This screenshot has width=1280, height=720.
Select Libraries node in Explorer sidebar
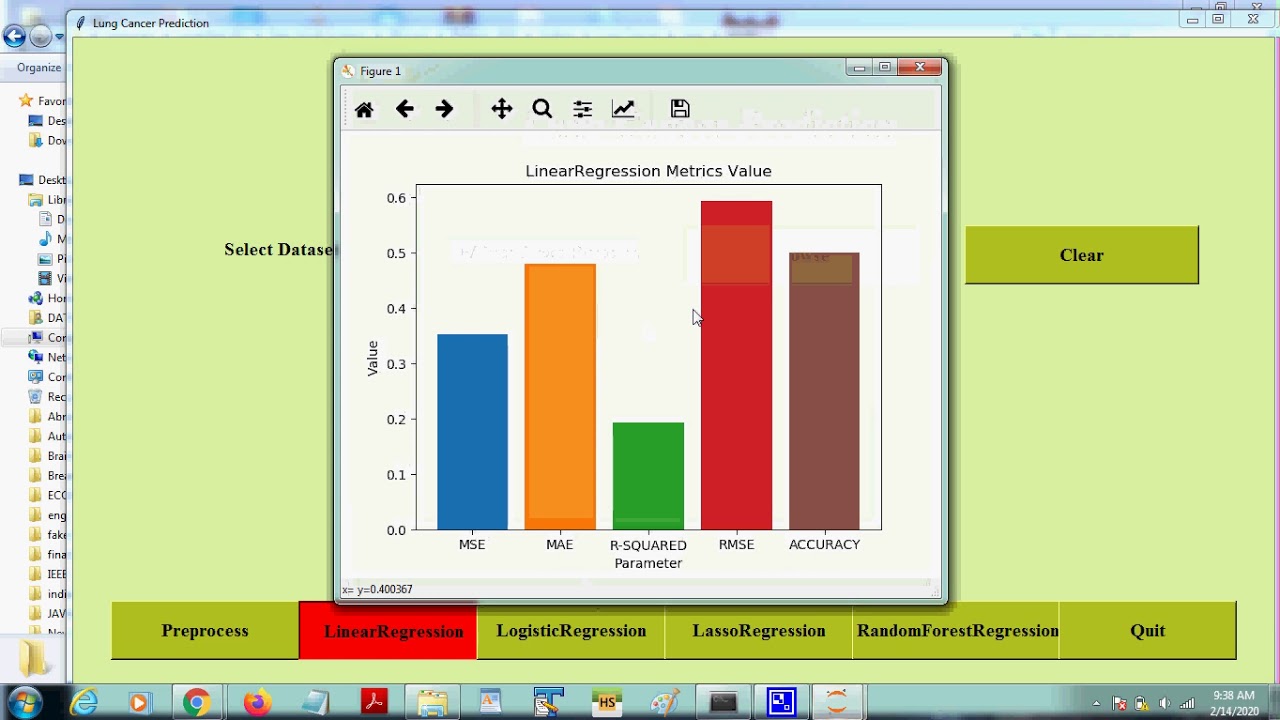49,200
